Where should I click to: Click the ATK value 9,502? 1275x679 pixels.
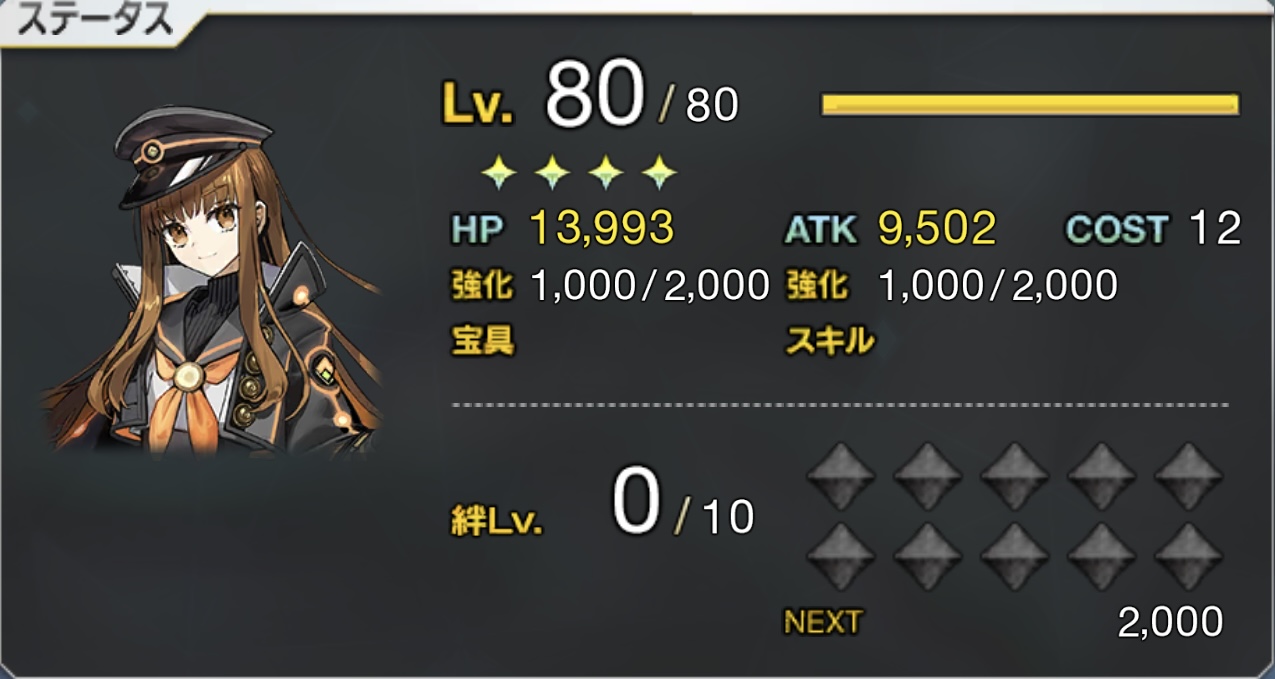tap(937, 229)
